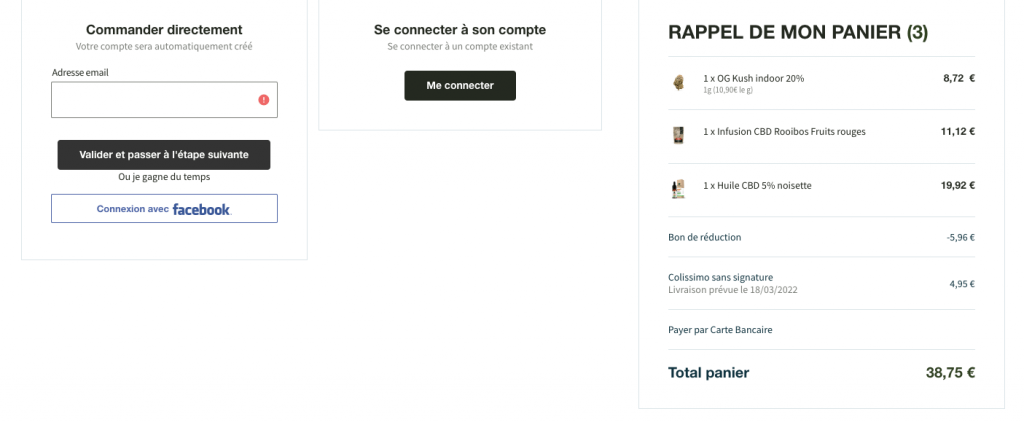
Task: Open the Infusion CBD Rooibos product thumbnail
Action: coord(679,135)
